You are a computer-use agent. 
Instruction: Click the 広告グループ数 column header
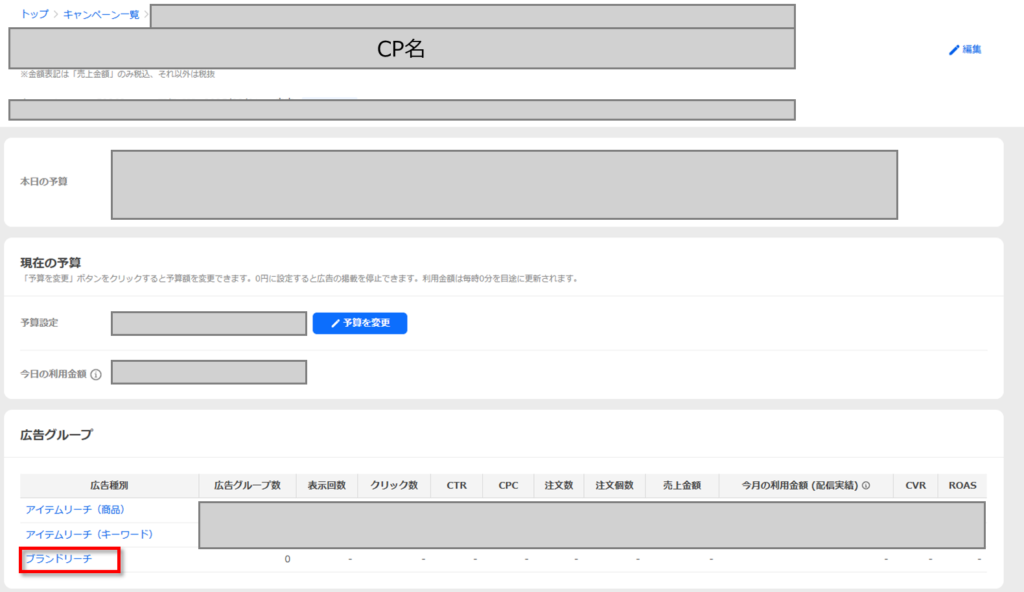tap(247, 486)
